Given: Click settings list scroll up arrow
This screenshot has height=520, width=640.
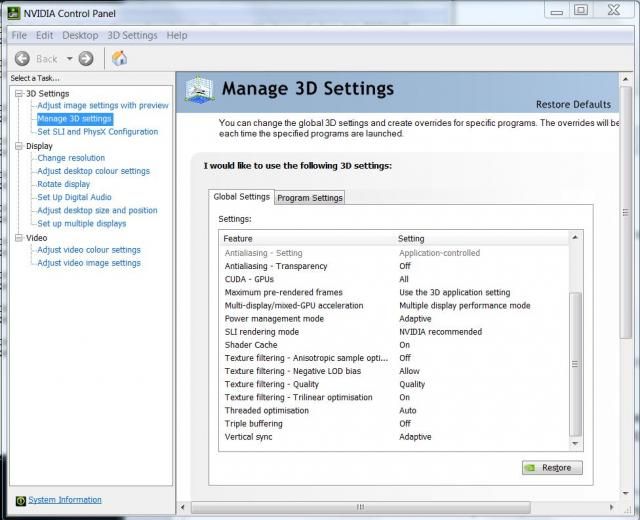Looking at the screenshot, I should tap(575, 237).
